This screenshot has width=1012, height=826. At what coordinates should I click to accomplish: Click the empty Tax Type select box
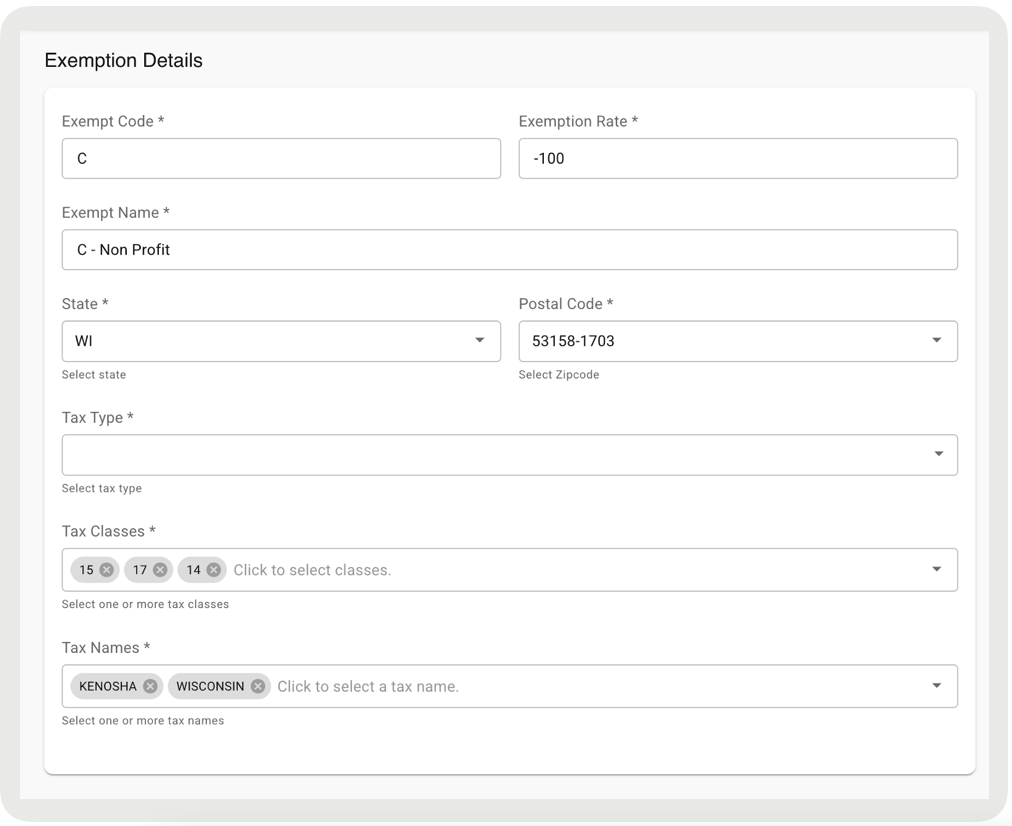510,455
